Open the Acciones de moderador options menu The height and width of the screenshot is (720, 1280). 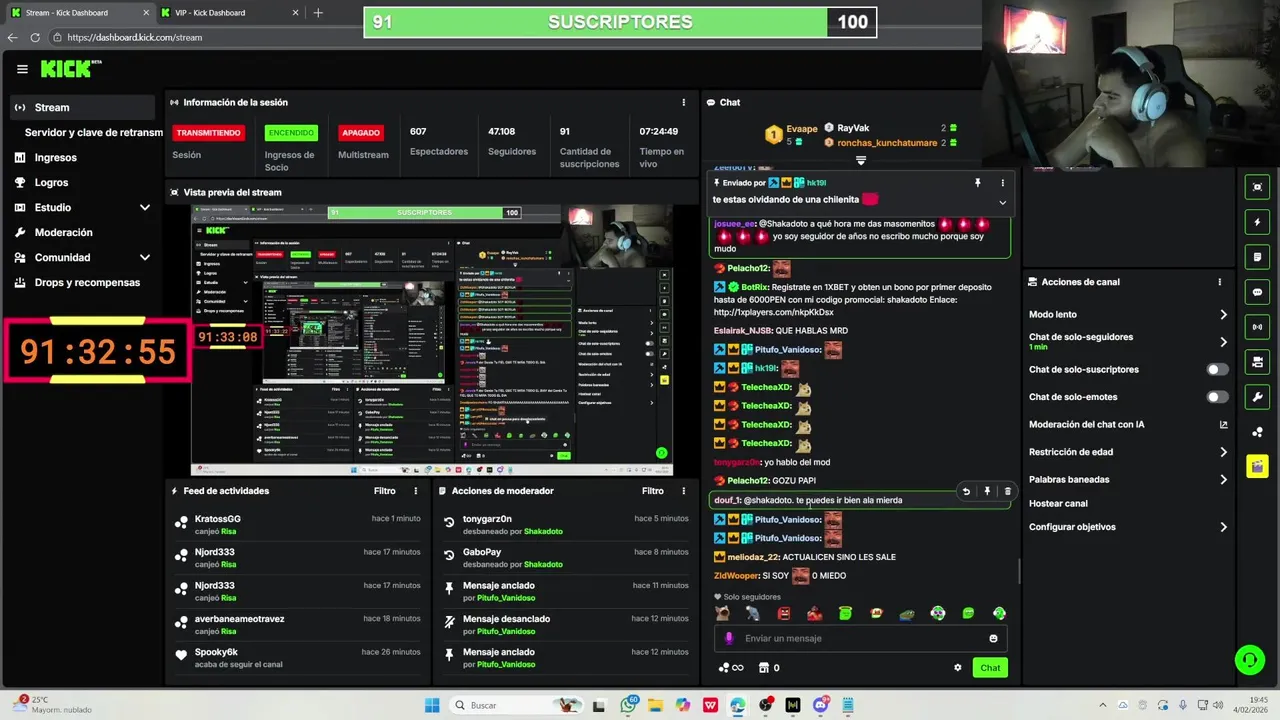click(x=684, y=491)
